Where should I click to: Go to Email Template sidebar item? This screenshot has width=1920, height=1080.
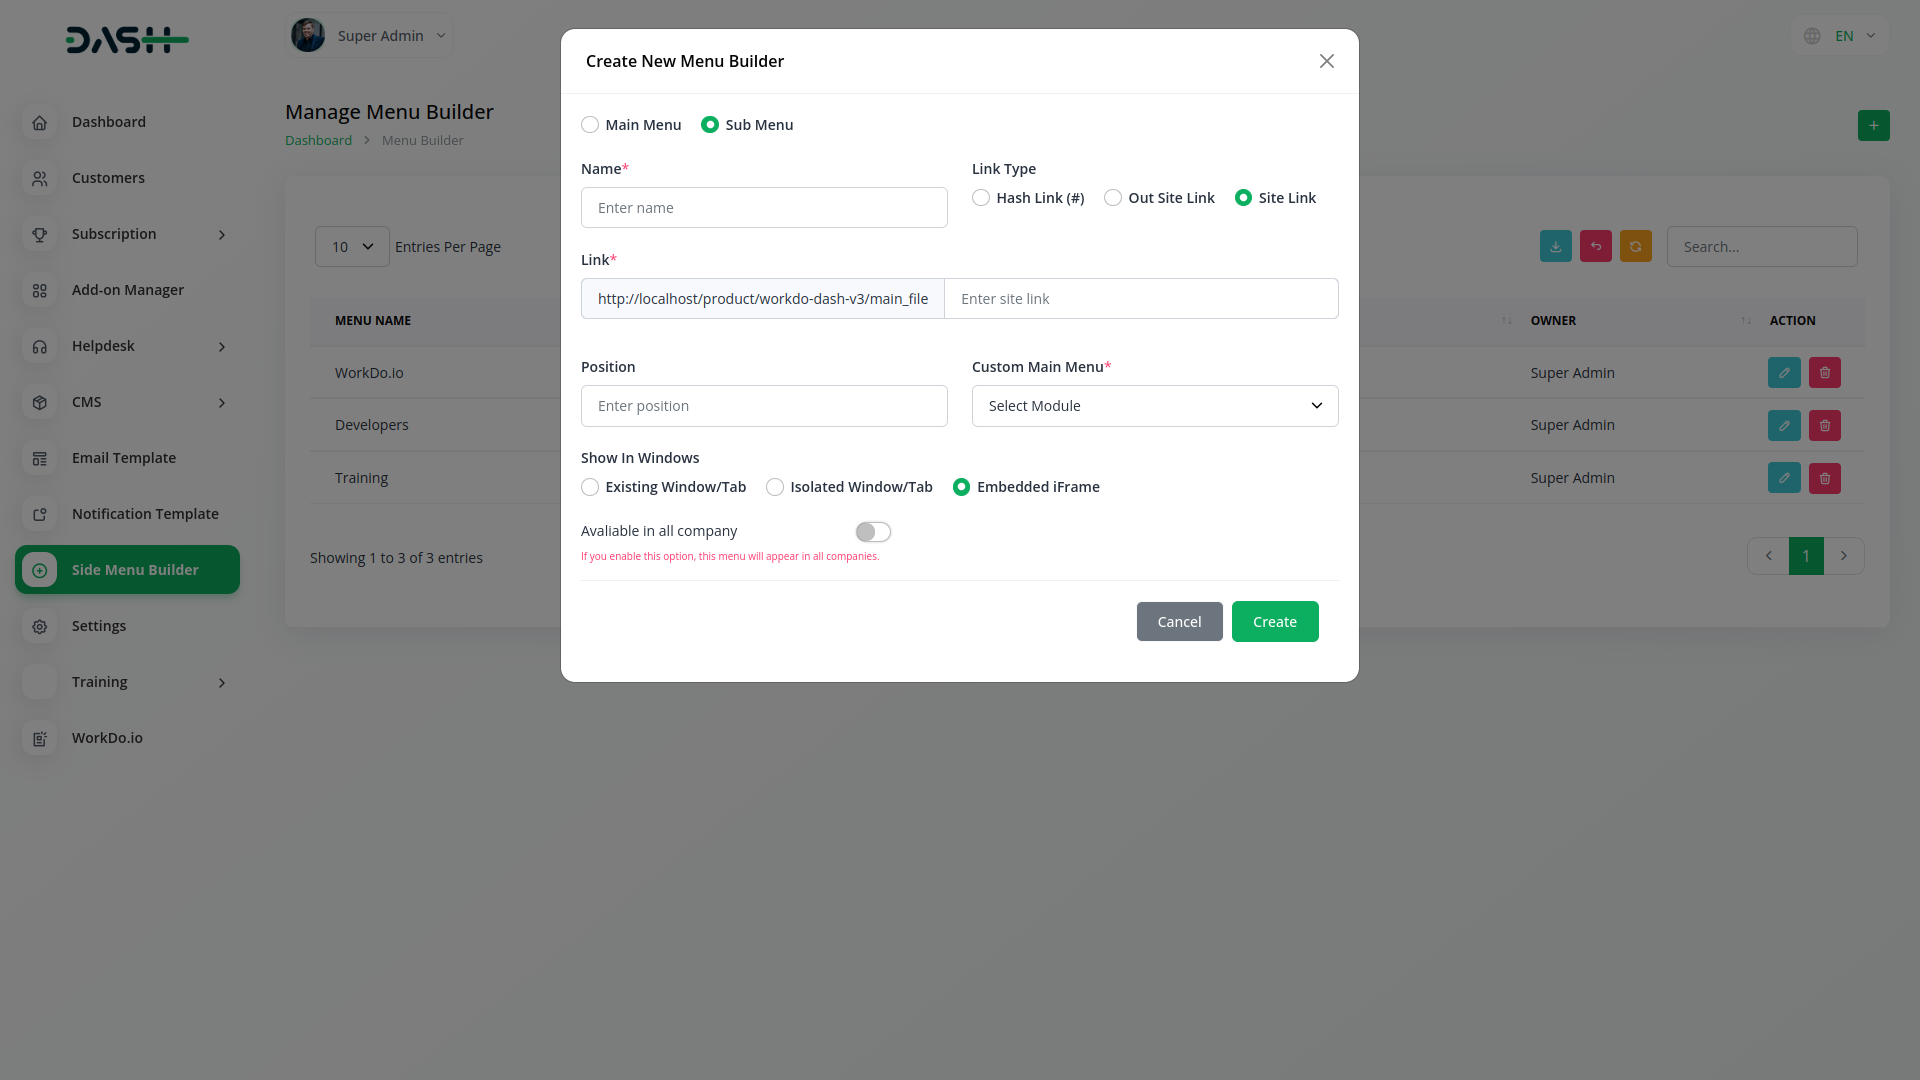123,458
